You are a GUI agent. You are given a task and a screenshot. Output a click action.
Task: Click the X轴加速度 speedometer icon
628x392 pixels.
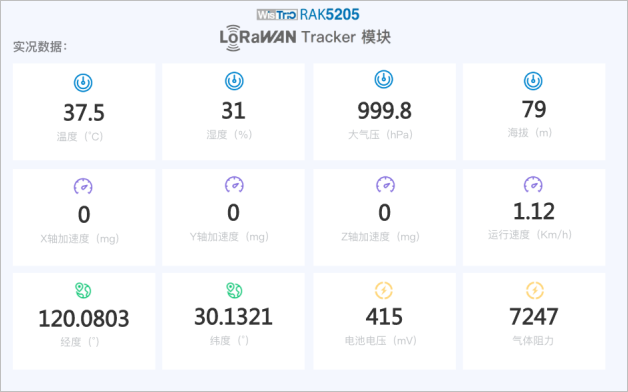click(83, 186)
